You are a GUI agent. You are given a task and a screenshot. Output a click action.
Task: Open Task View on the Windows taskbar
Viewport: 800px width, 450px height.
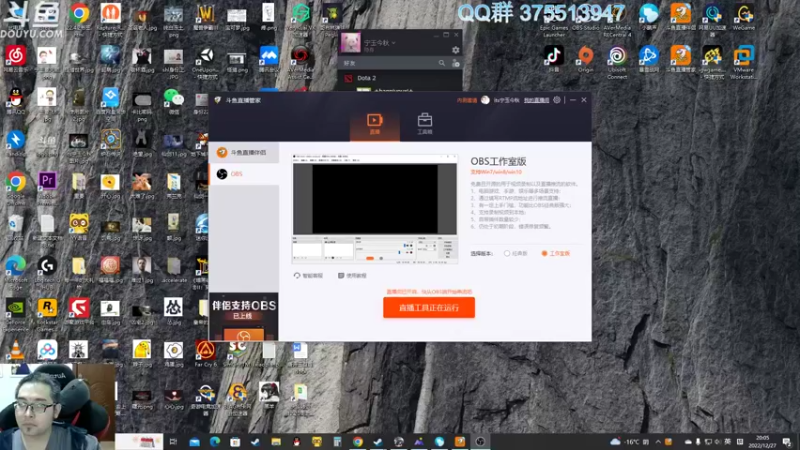173,442
